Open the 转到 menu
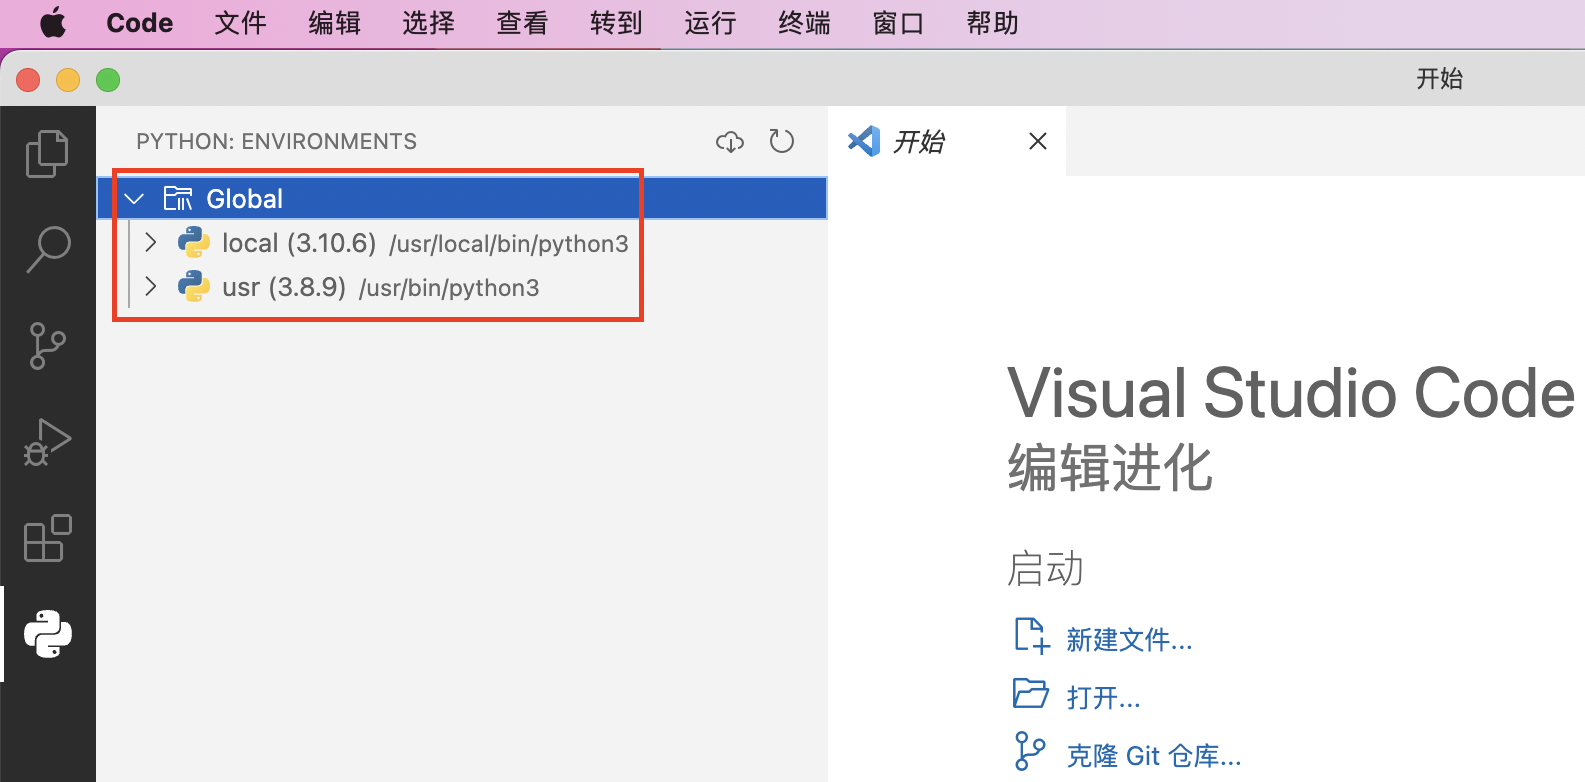Screen dimensions: 1585x782 616,23
